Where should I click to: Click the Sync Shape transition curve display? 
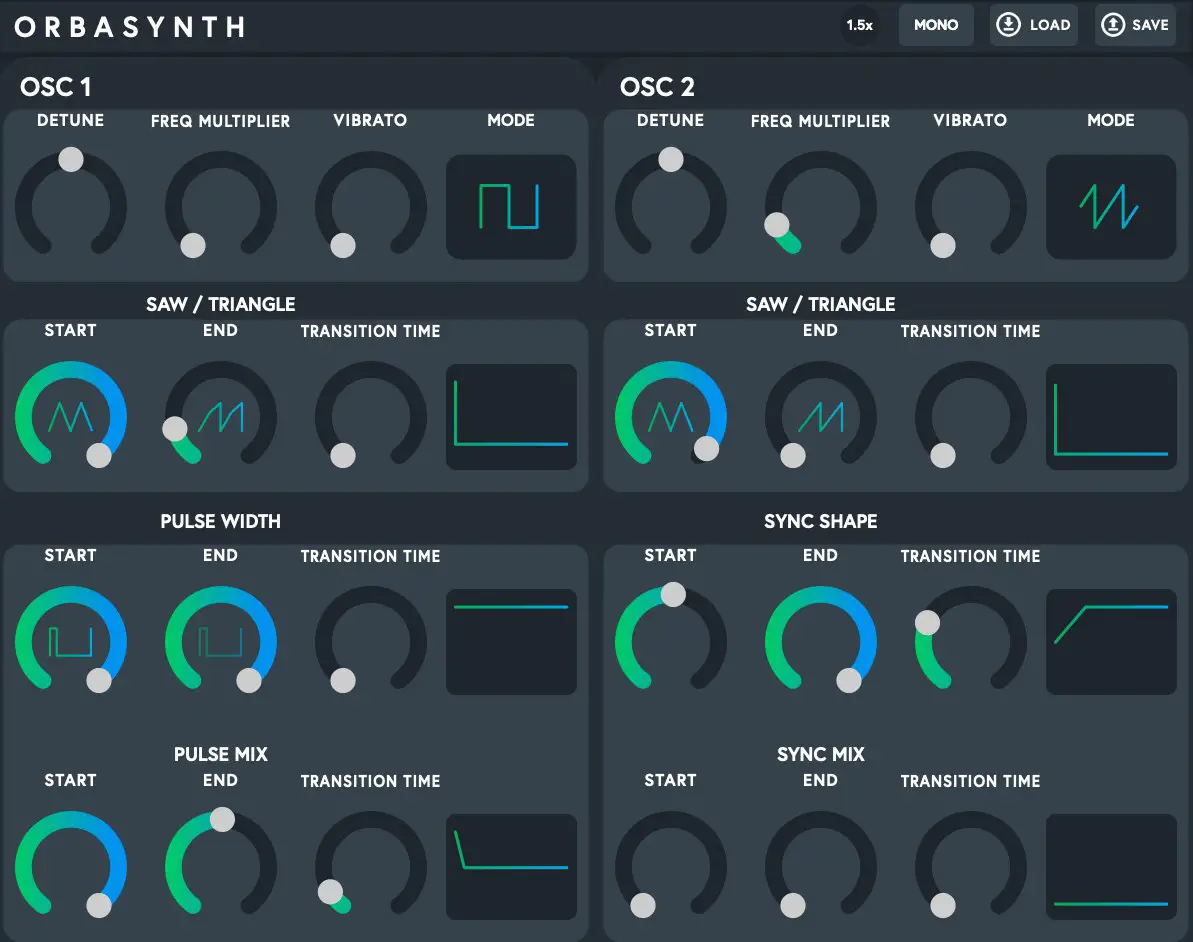(1111, 641)
